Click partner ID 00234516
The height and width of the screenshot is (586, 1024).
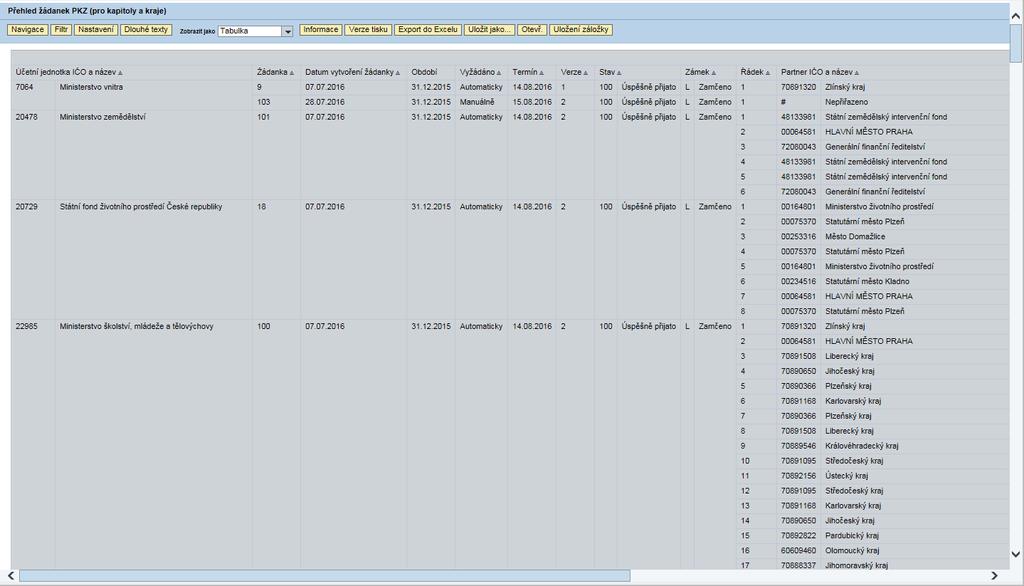798,282
